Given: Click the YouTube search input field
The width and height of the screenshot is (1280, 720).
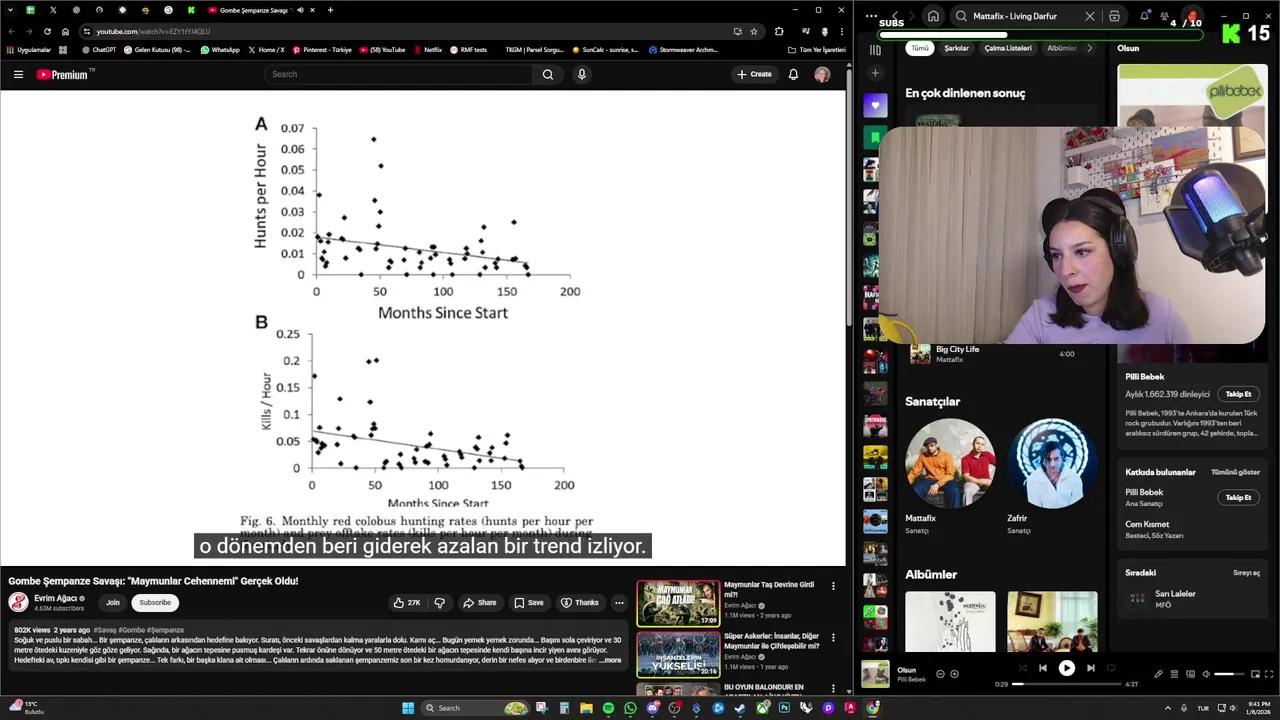Looking at the screenshot, I should (397, 74).
